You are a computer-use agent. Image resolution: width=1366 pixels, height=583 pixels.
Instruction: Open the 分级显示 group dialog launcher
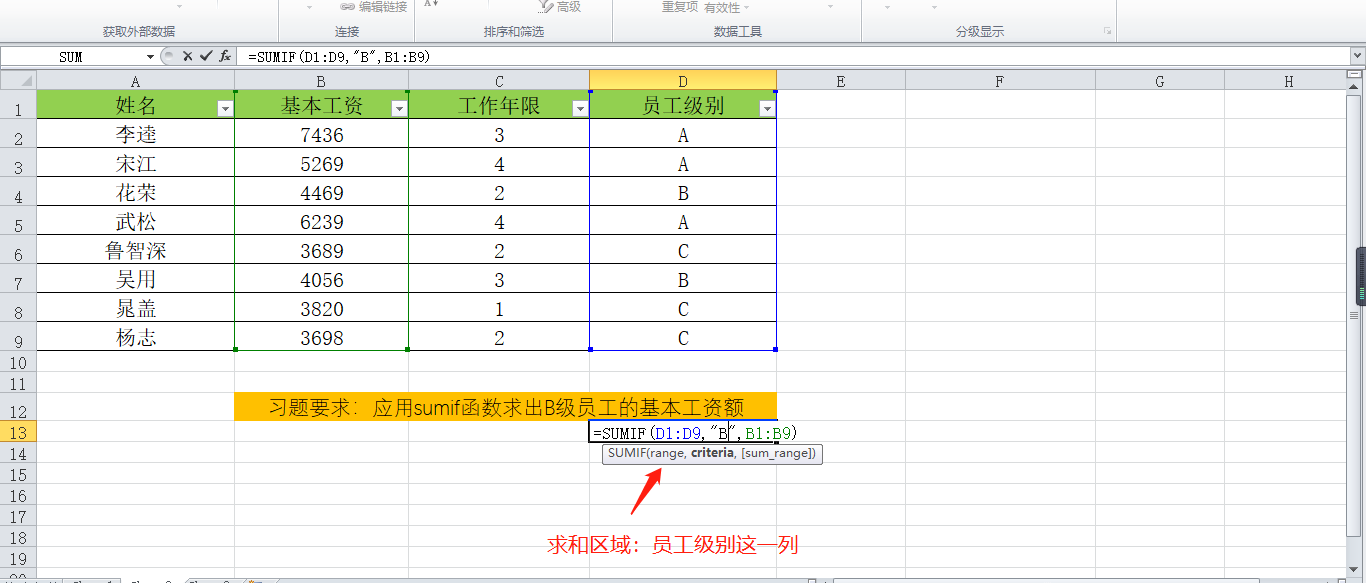[x=1107, y=32]
